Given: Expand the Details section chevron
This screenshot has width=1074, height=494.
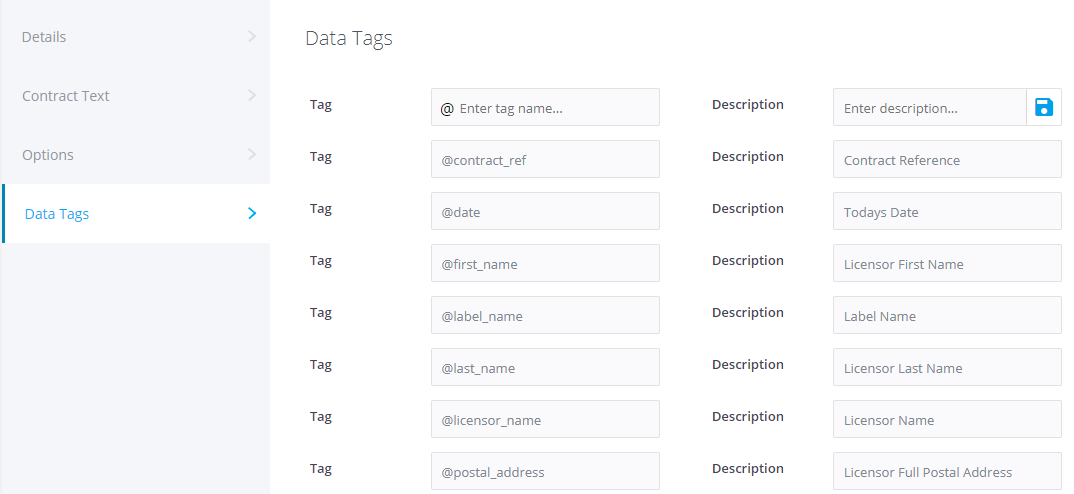Looking at the screenshot, I should click(251, 37).
